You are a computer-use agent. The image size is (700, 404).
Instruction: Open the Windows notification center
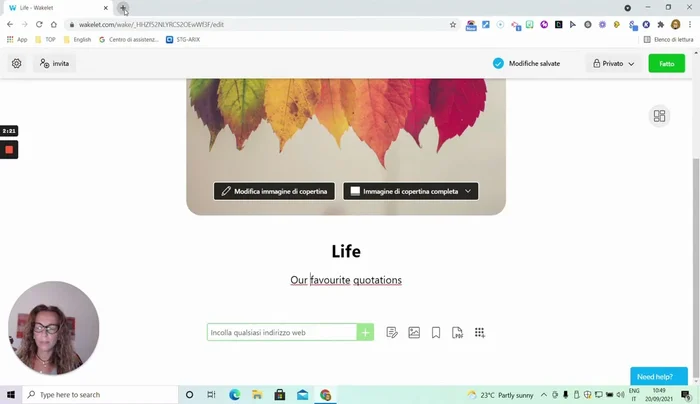pos(686,395)
